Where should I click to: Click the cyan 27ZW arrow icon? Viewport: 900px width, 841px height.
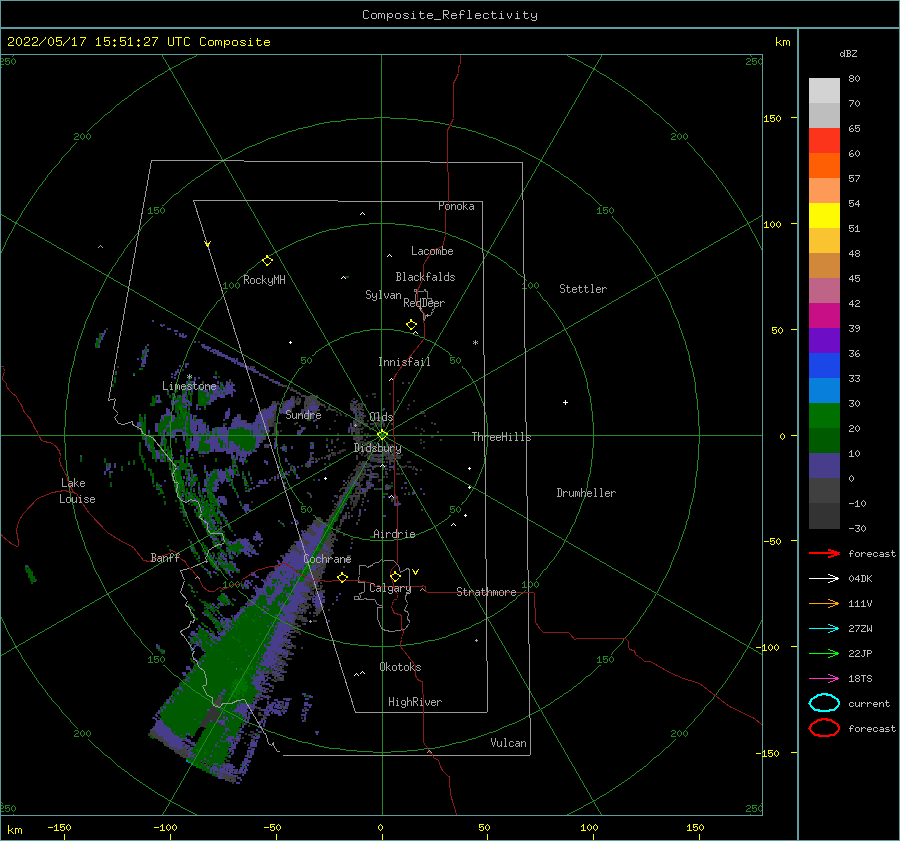click(824, 629)
